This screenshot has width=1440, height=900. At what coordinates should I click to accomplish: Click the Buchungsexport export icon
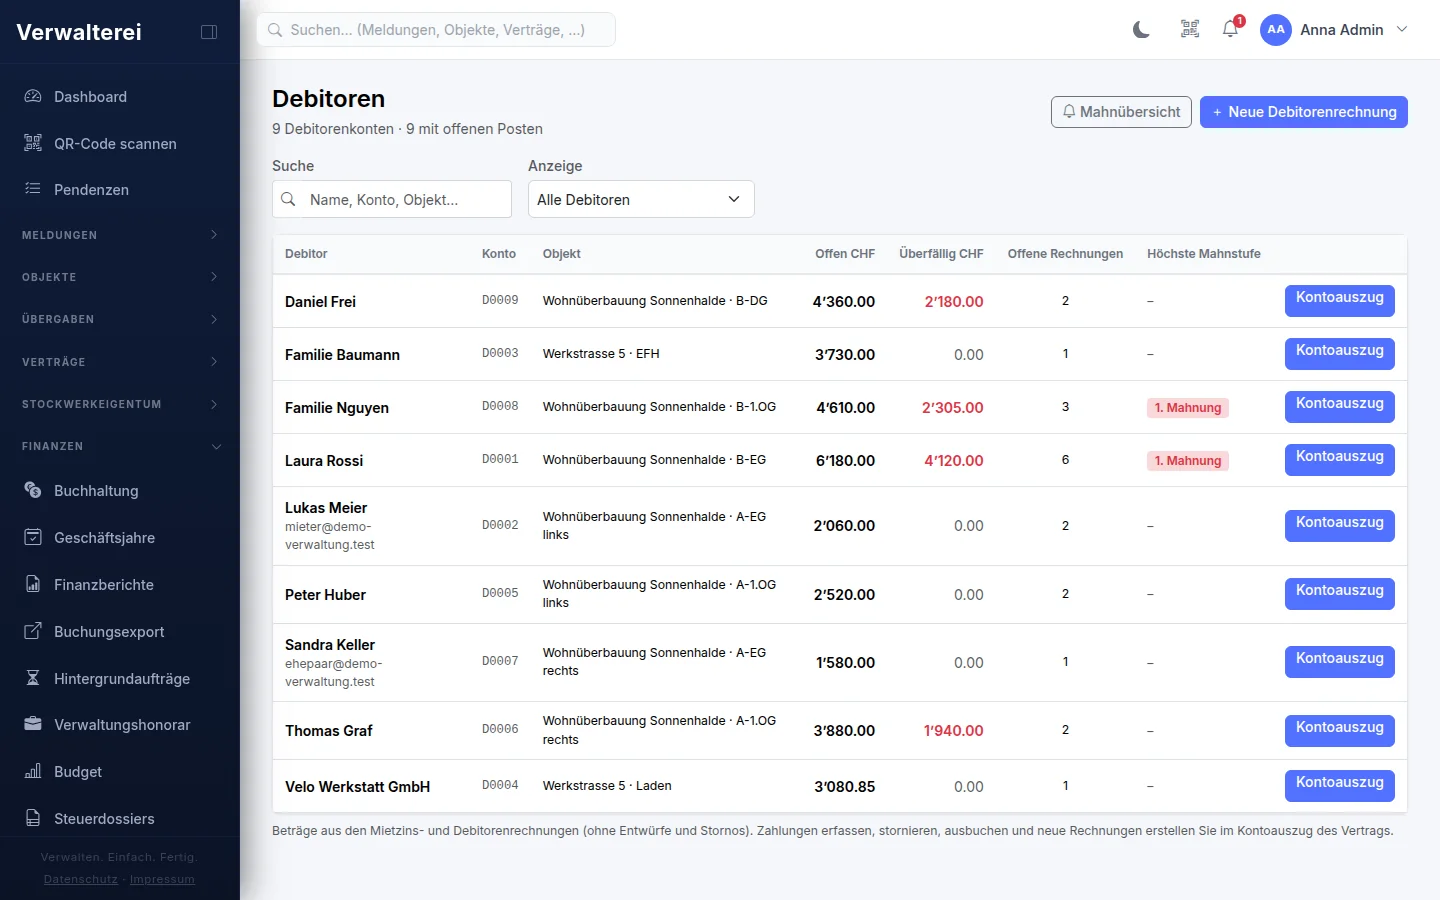point(33,631)
